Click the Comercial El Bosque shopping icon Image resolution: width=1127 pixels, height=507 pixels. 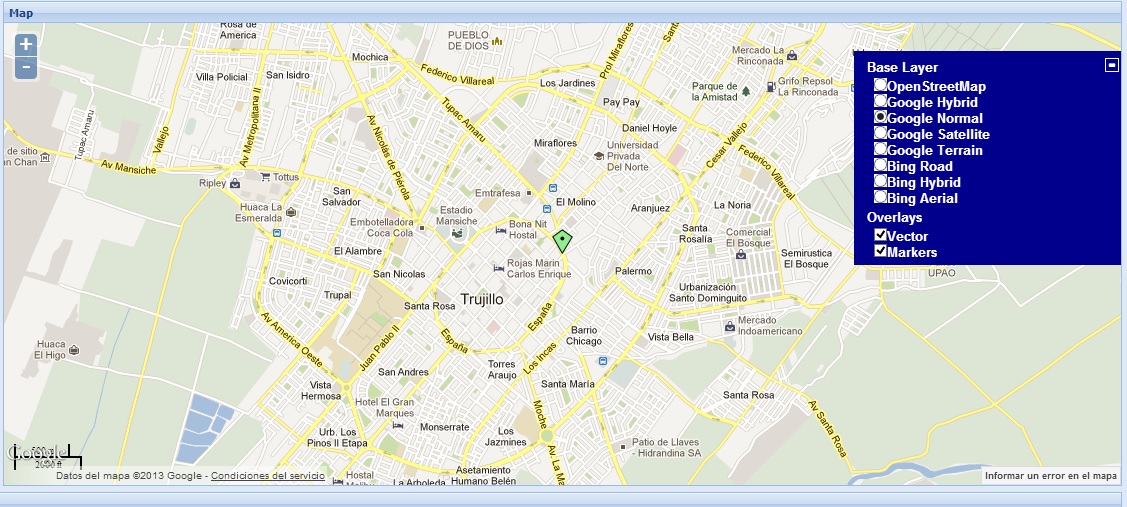pyautogui.click(x=740, y=254)
